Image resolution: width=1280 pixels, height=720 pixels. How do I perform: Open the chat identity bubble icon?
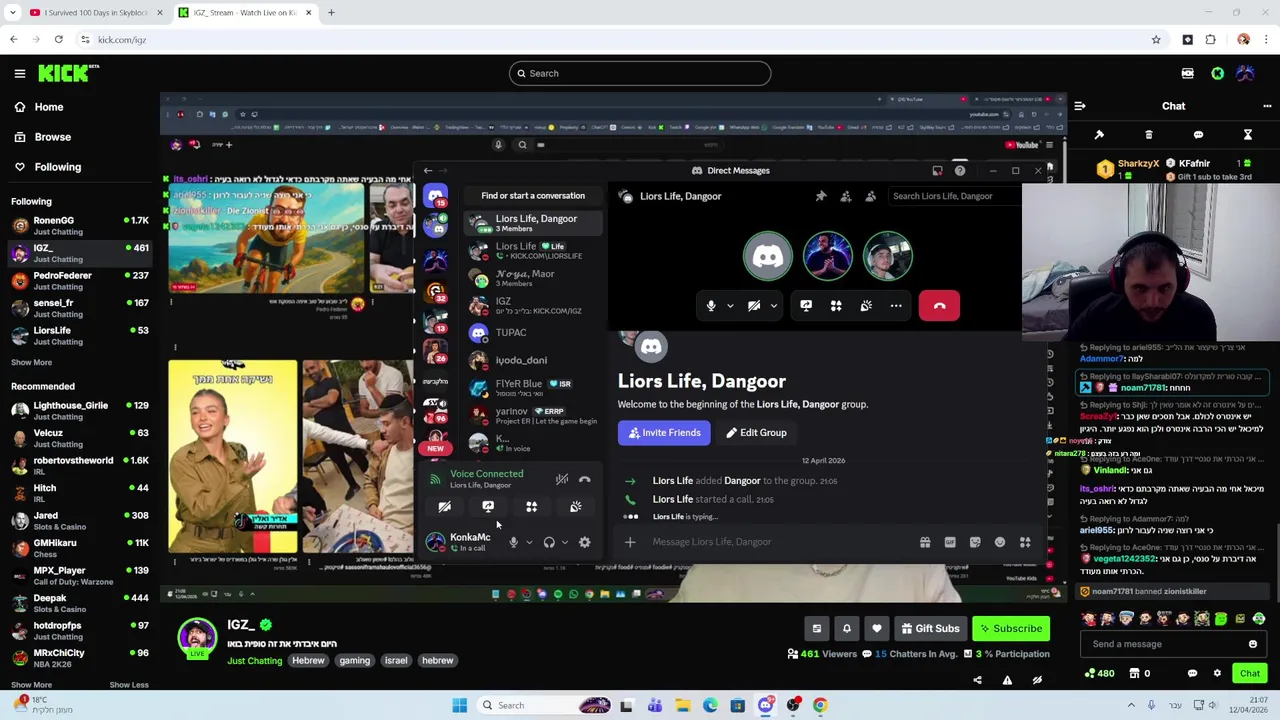click(1192, 673)
